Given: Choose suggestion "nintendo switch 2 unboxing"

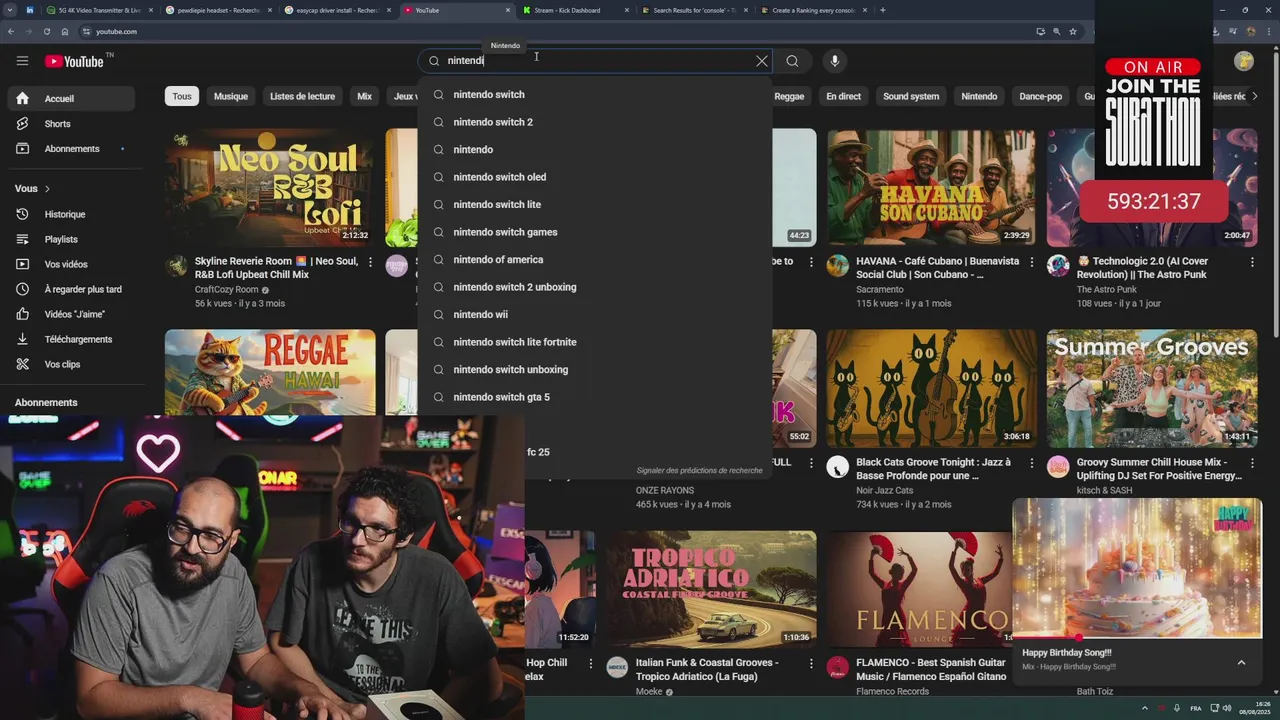Looking at the screenshot, I should [x=595, y=287].
